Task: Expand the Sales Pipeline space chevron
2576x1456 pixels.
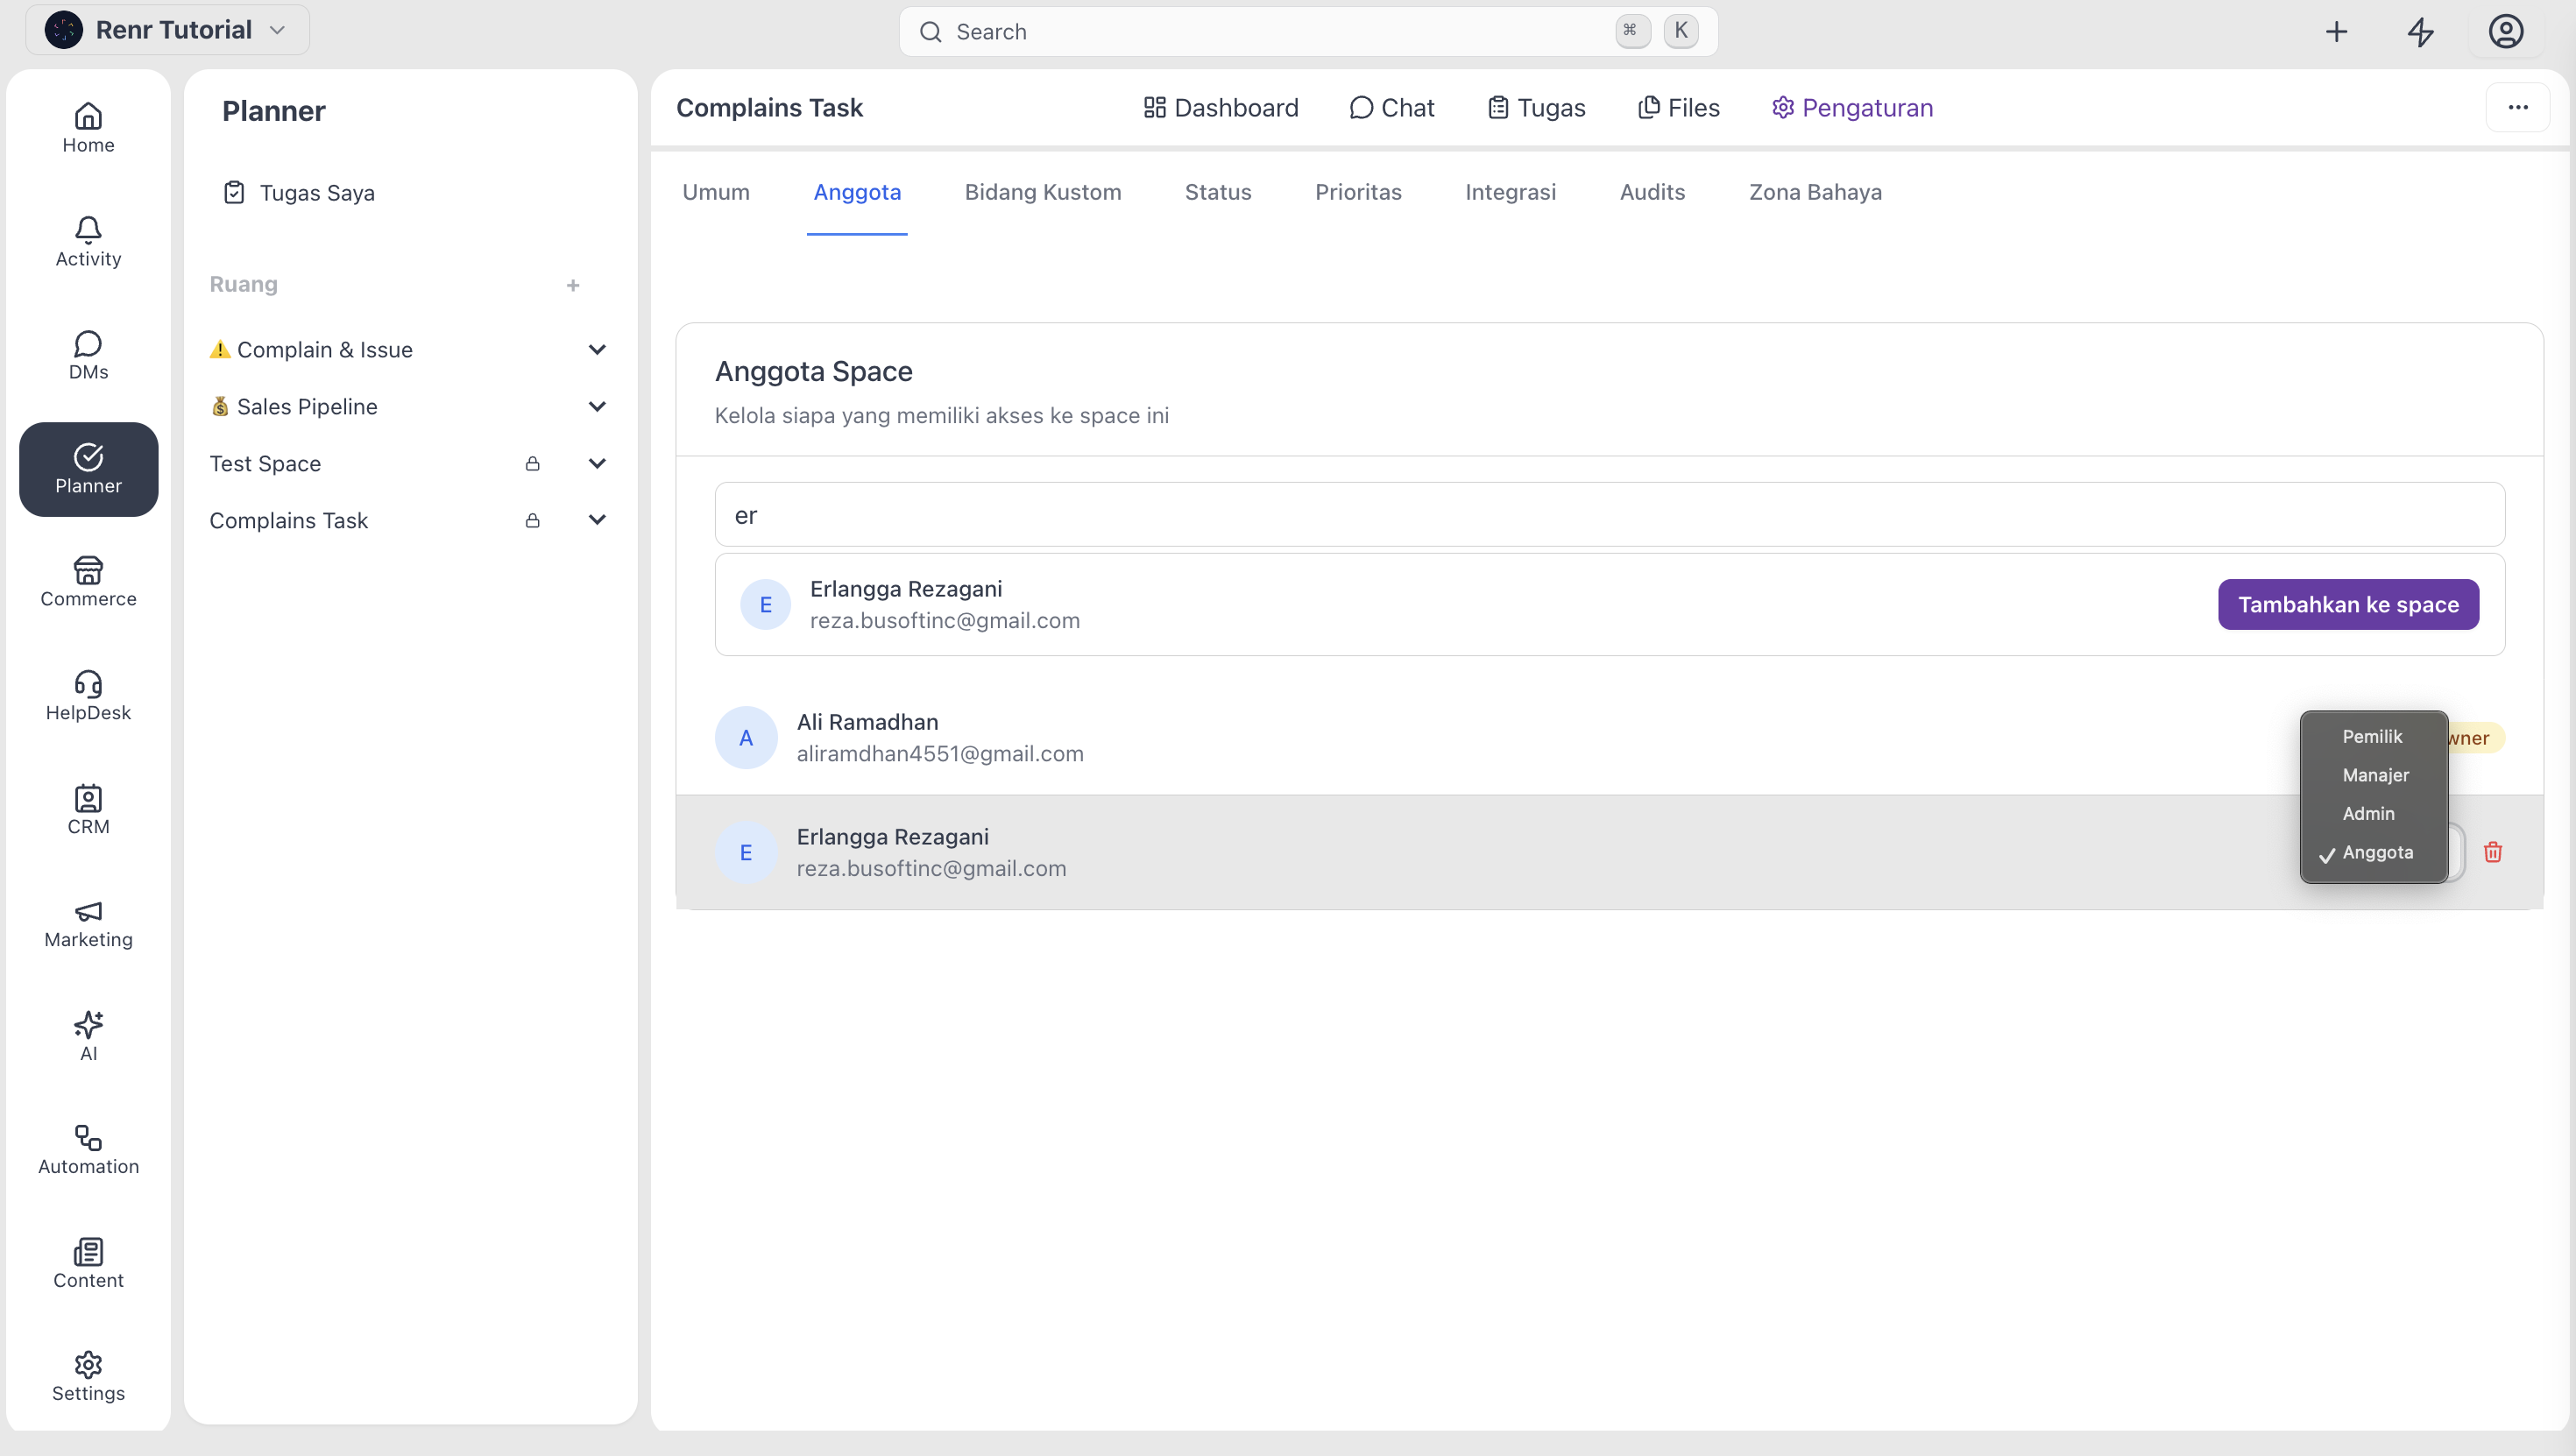Action: pyautogui.click(x=597, y=407)
